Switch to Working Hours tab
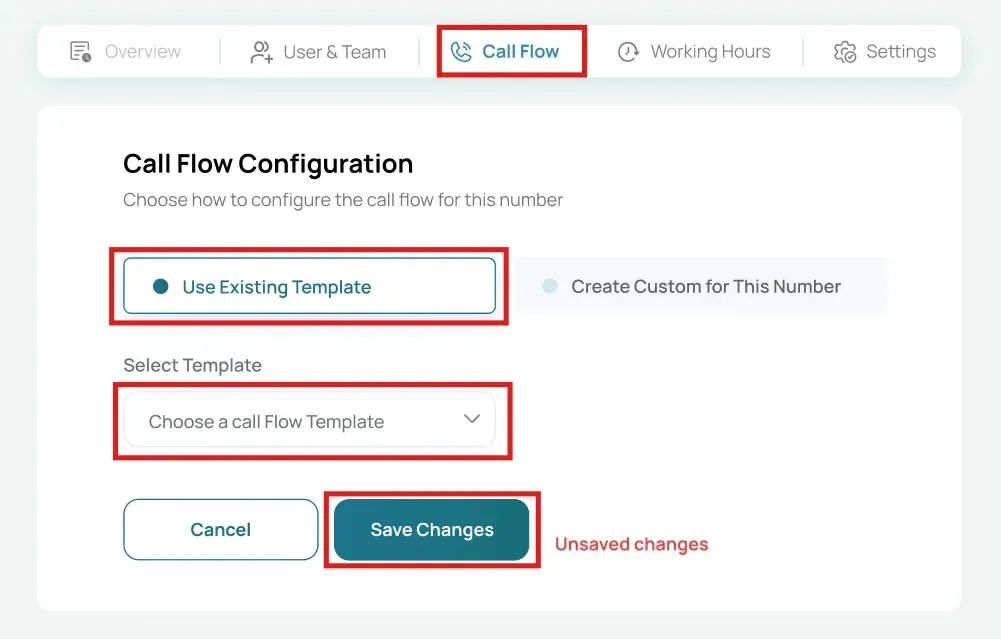This screenshot has width=1001, height=639. [694, 52]
